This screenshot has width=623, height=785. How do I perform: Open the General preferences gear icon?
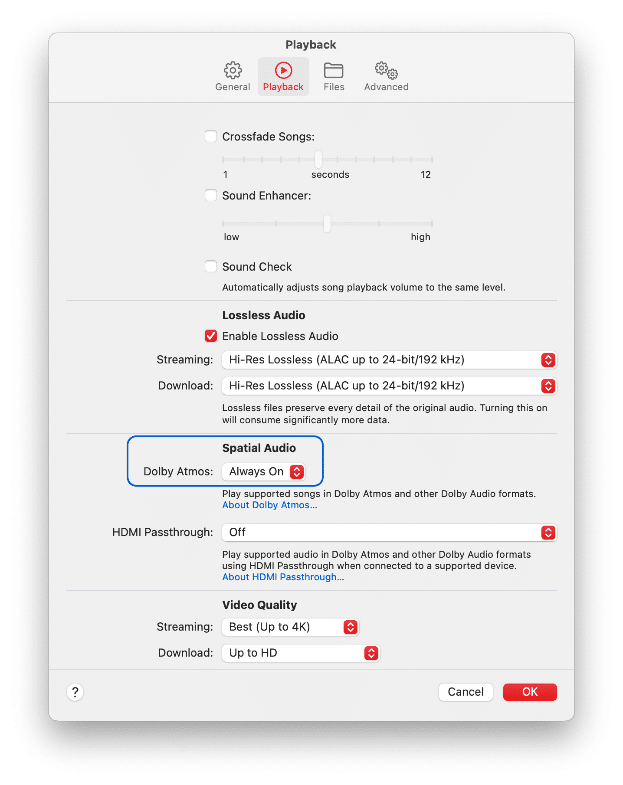coord(232,70)
